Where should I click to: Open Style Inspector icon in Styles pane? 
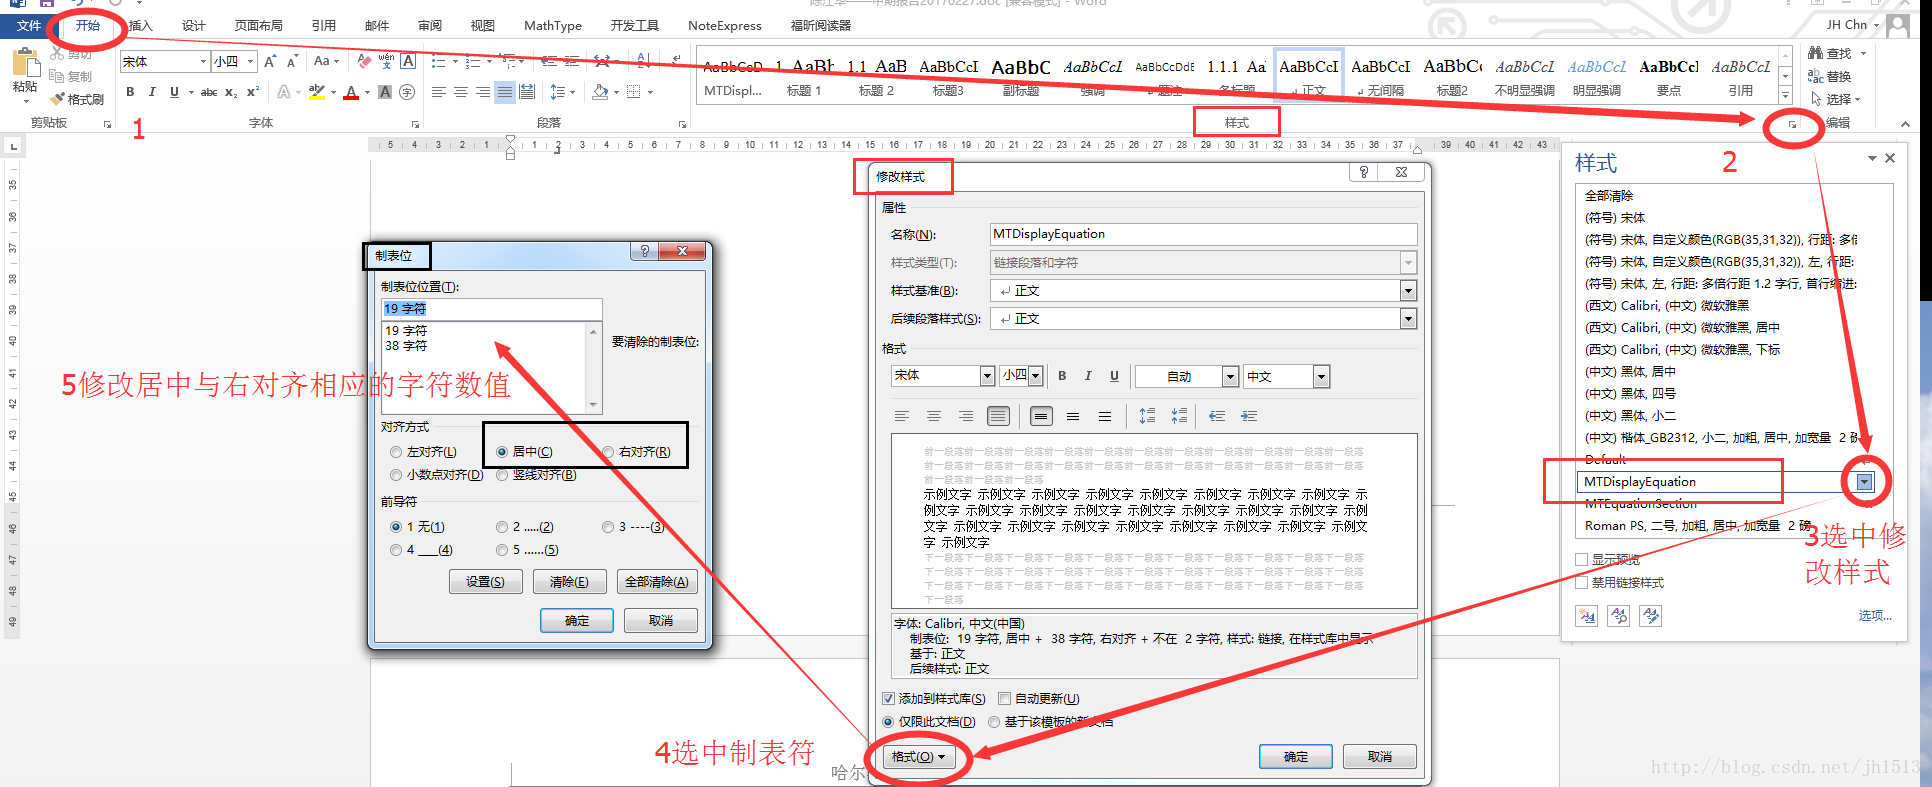pos(1619,616)
